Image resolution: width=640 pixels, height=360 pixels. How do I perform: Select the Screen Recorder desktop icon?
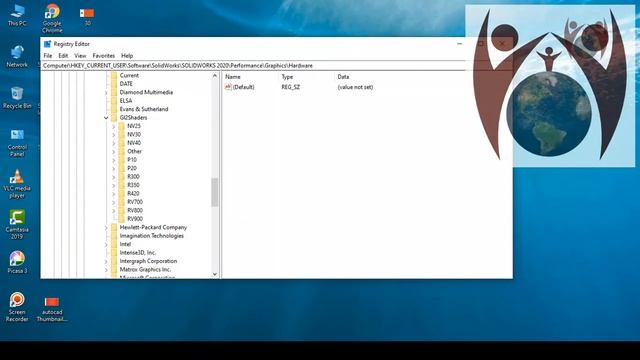(17, 307)
